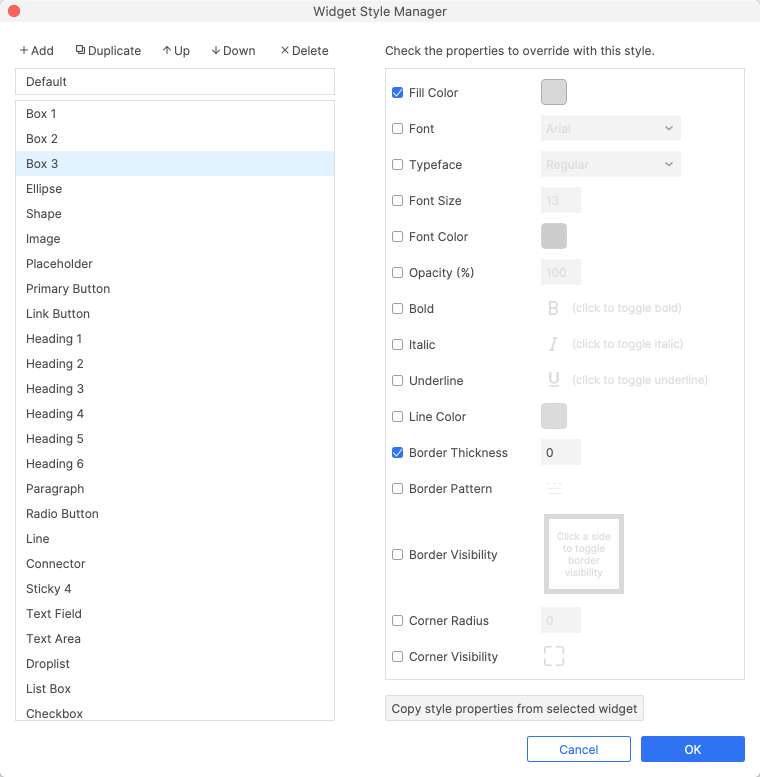Viewport: 760px width, 777px height.
Task: Check the Border Pattern checkbox
Action: coord(397,489)
